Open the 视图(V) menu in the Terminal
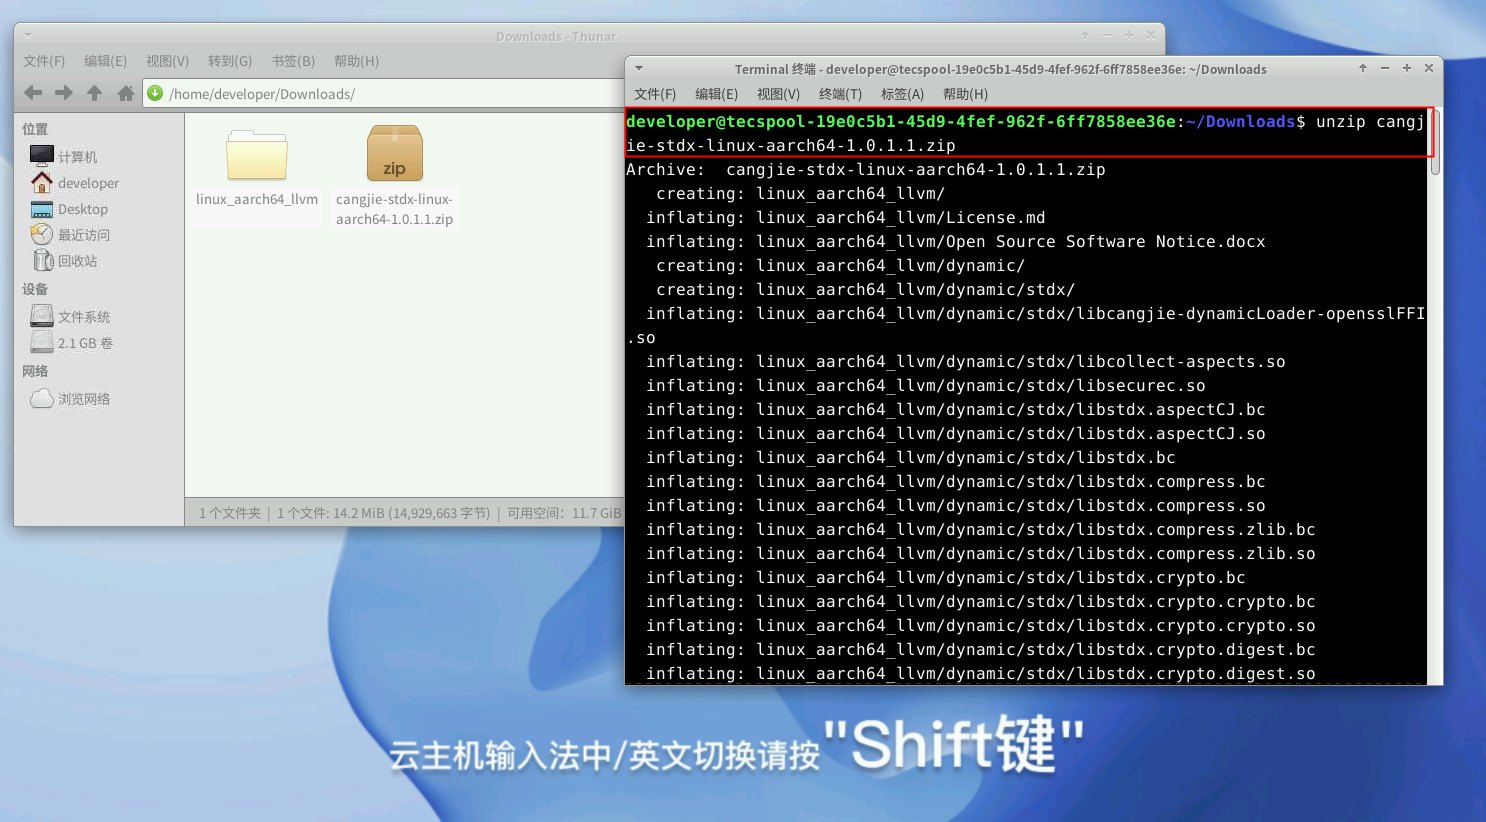 [x=778, y=94]
